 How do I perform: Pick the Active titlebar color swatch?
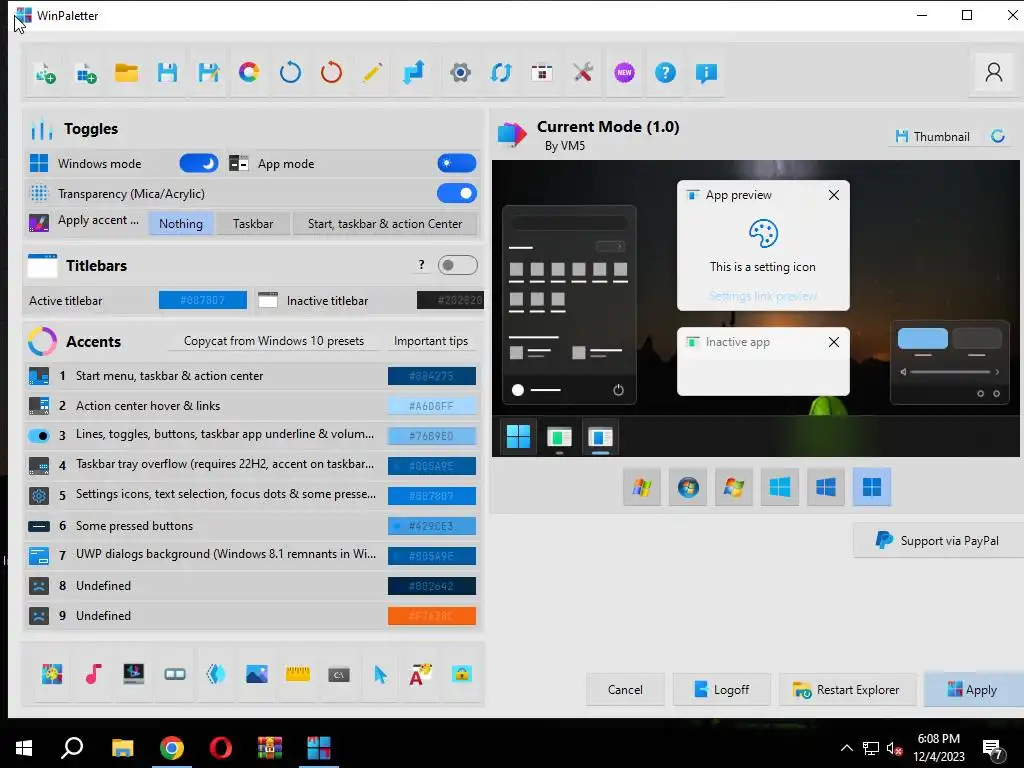click(x=202, y=300)
